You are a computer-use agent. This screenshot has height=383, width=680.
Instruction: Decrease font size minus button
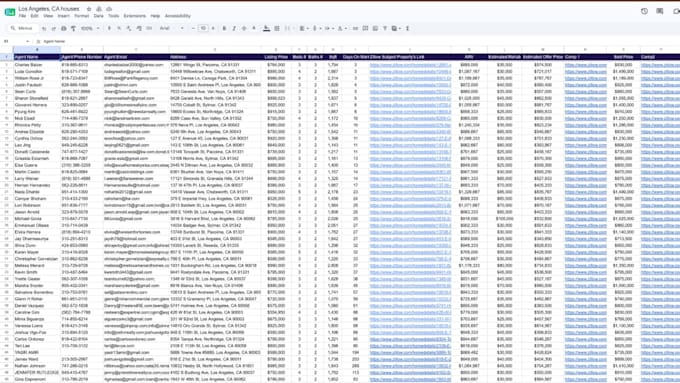click(x=193, y=29)
